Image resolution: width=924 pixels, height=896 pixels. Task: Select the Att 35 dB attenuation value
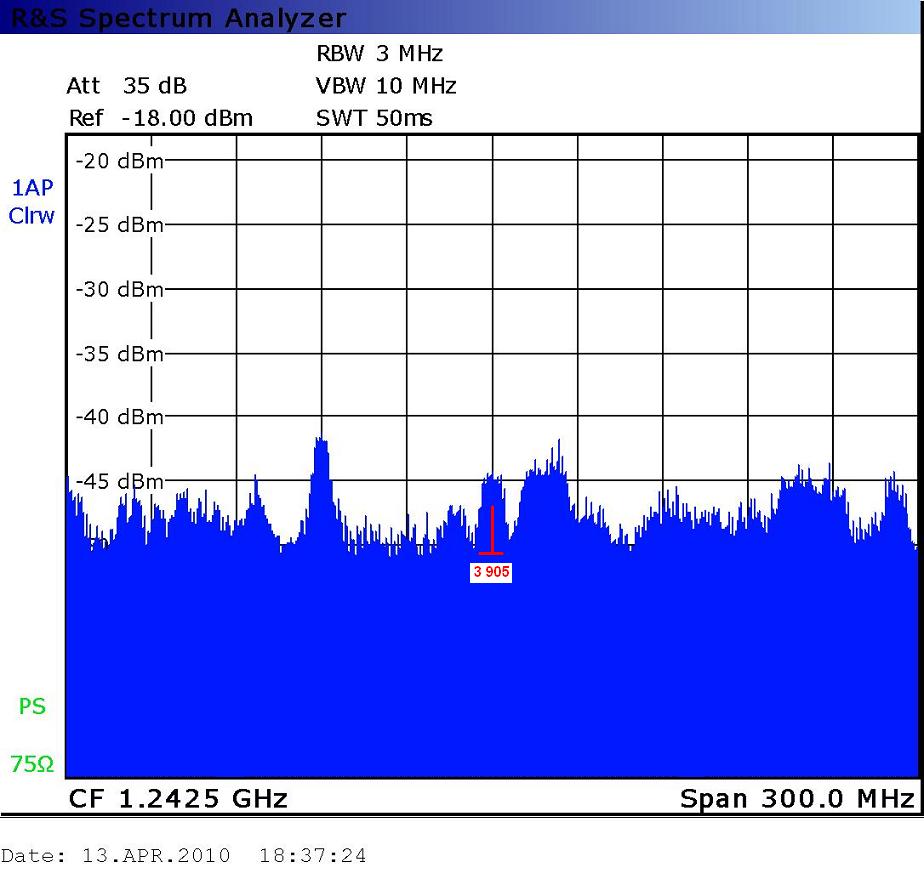(x=126, y=86)
